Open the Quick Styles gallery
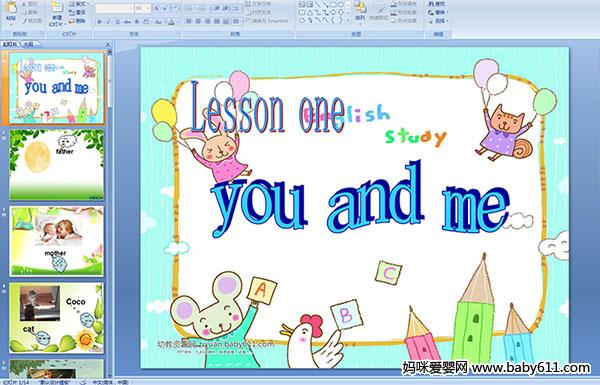Viewport: 600px width, 385px height. [379, 11]
